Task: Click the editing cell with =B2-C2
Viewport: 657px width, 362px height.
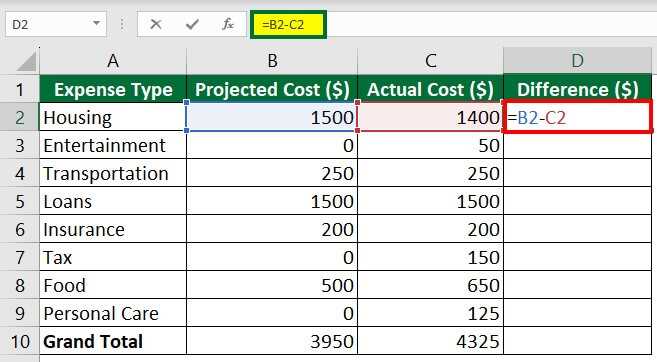Action: pyautogui.click(x=577, y=117)
